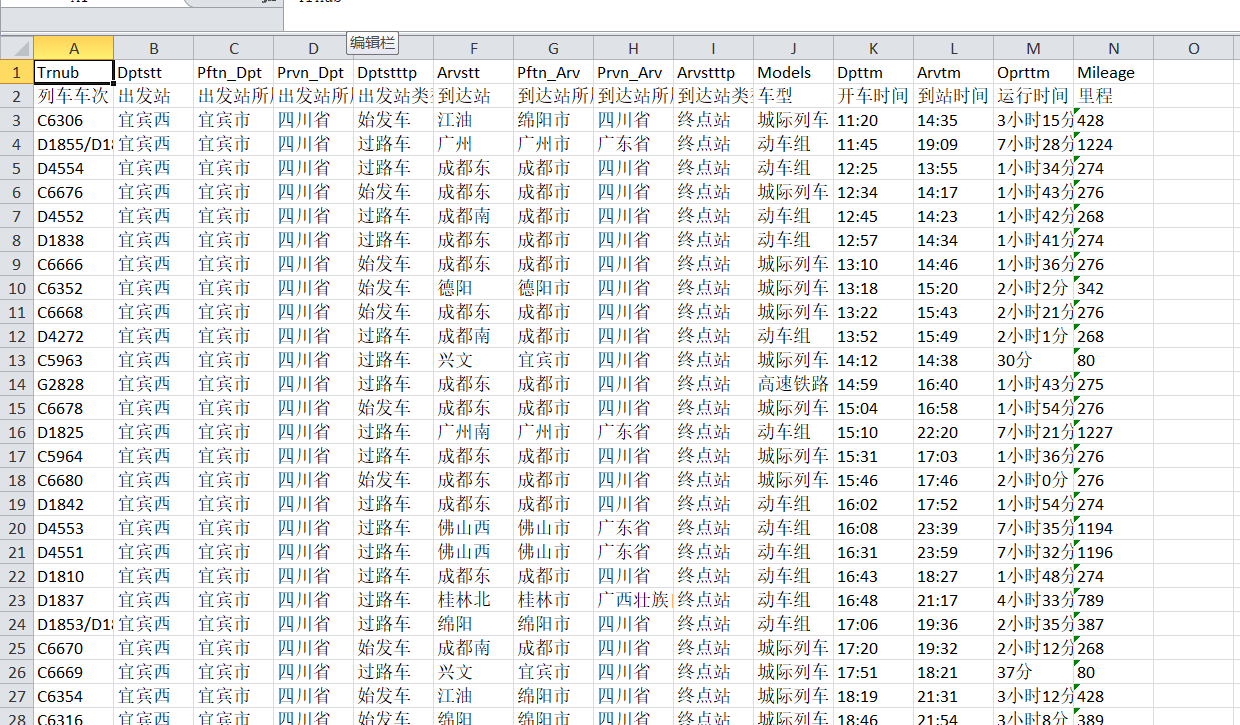
Task: Select row 13 header
Action: pyautogui.click(x=16, y=360)
